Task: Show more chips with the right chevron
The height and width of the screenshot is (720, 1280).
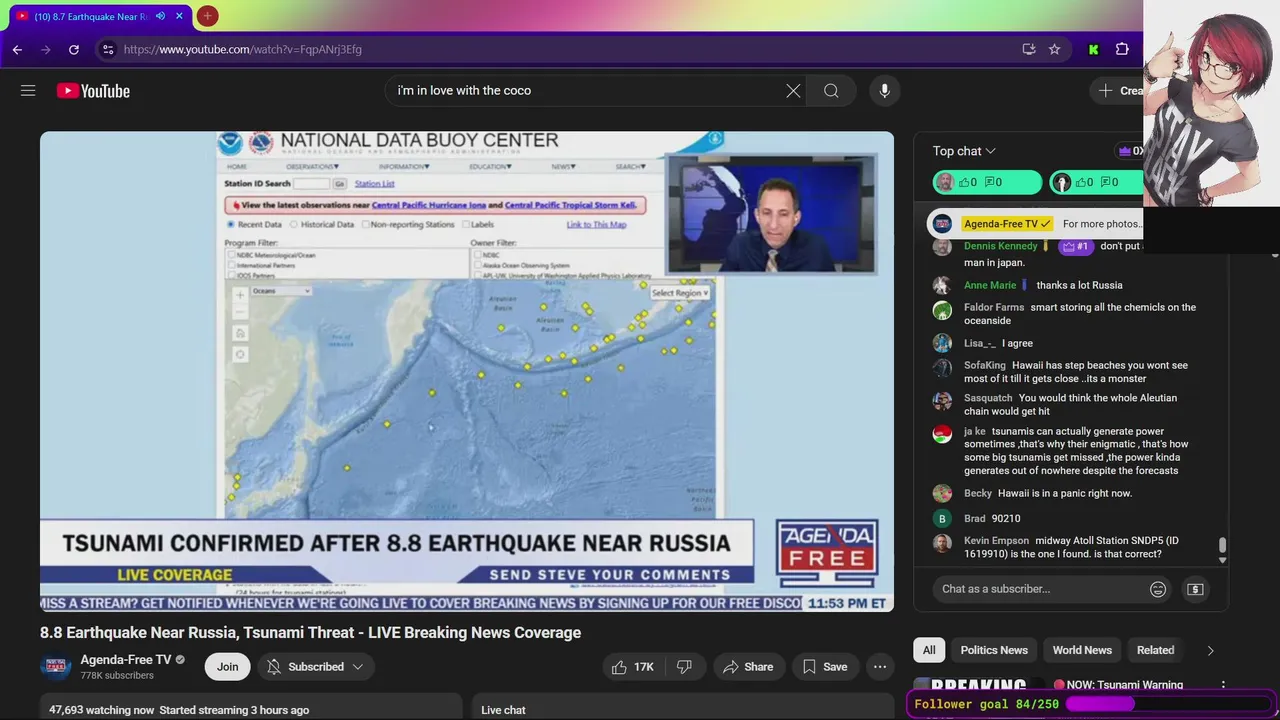Action: click(x=1210, y=650)
